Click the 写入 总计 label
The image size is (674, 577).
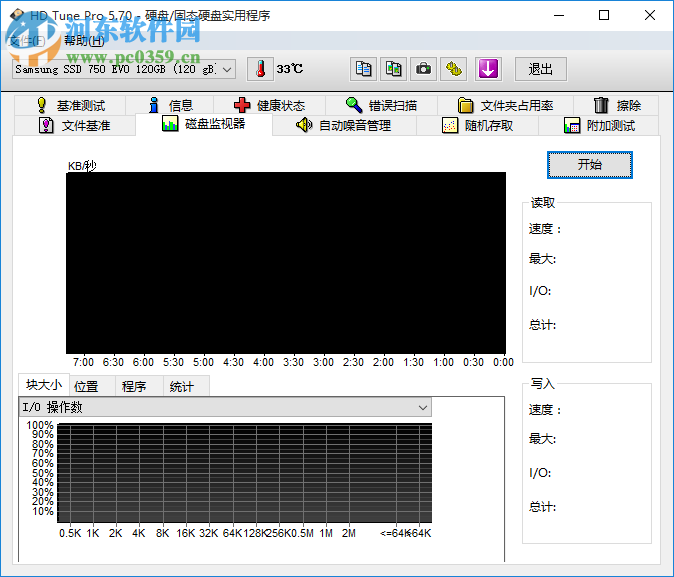tap(542, 507)
